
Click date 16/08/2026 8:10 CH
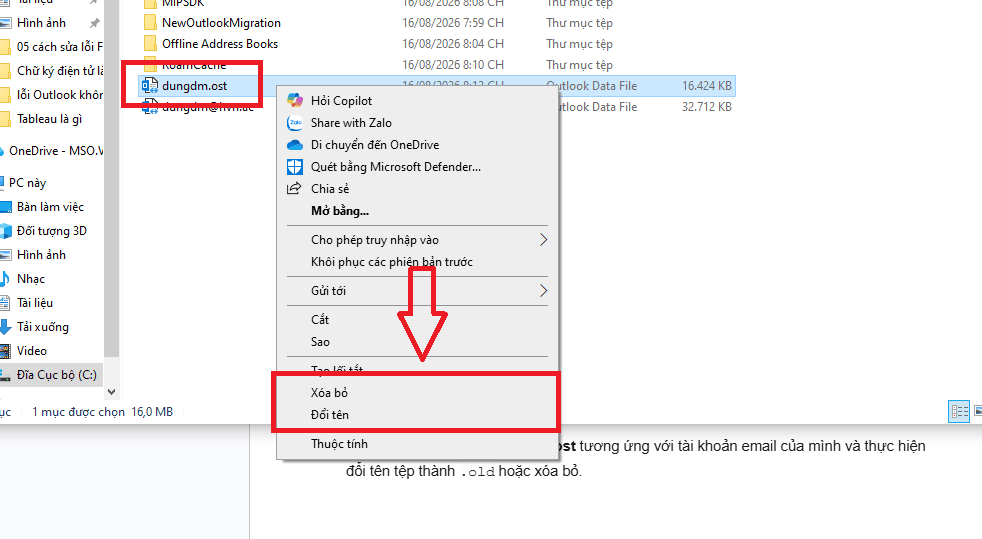point(453,64)
